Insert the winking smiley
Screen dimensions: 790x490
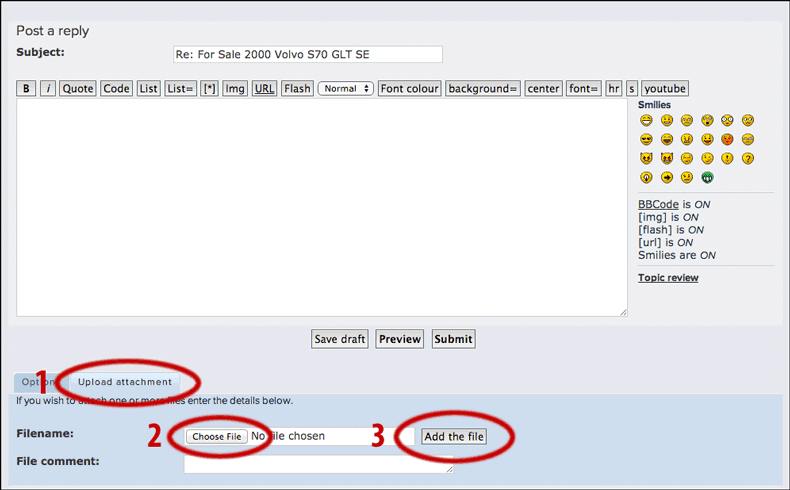click(x=707, y=159)
